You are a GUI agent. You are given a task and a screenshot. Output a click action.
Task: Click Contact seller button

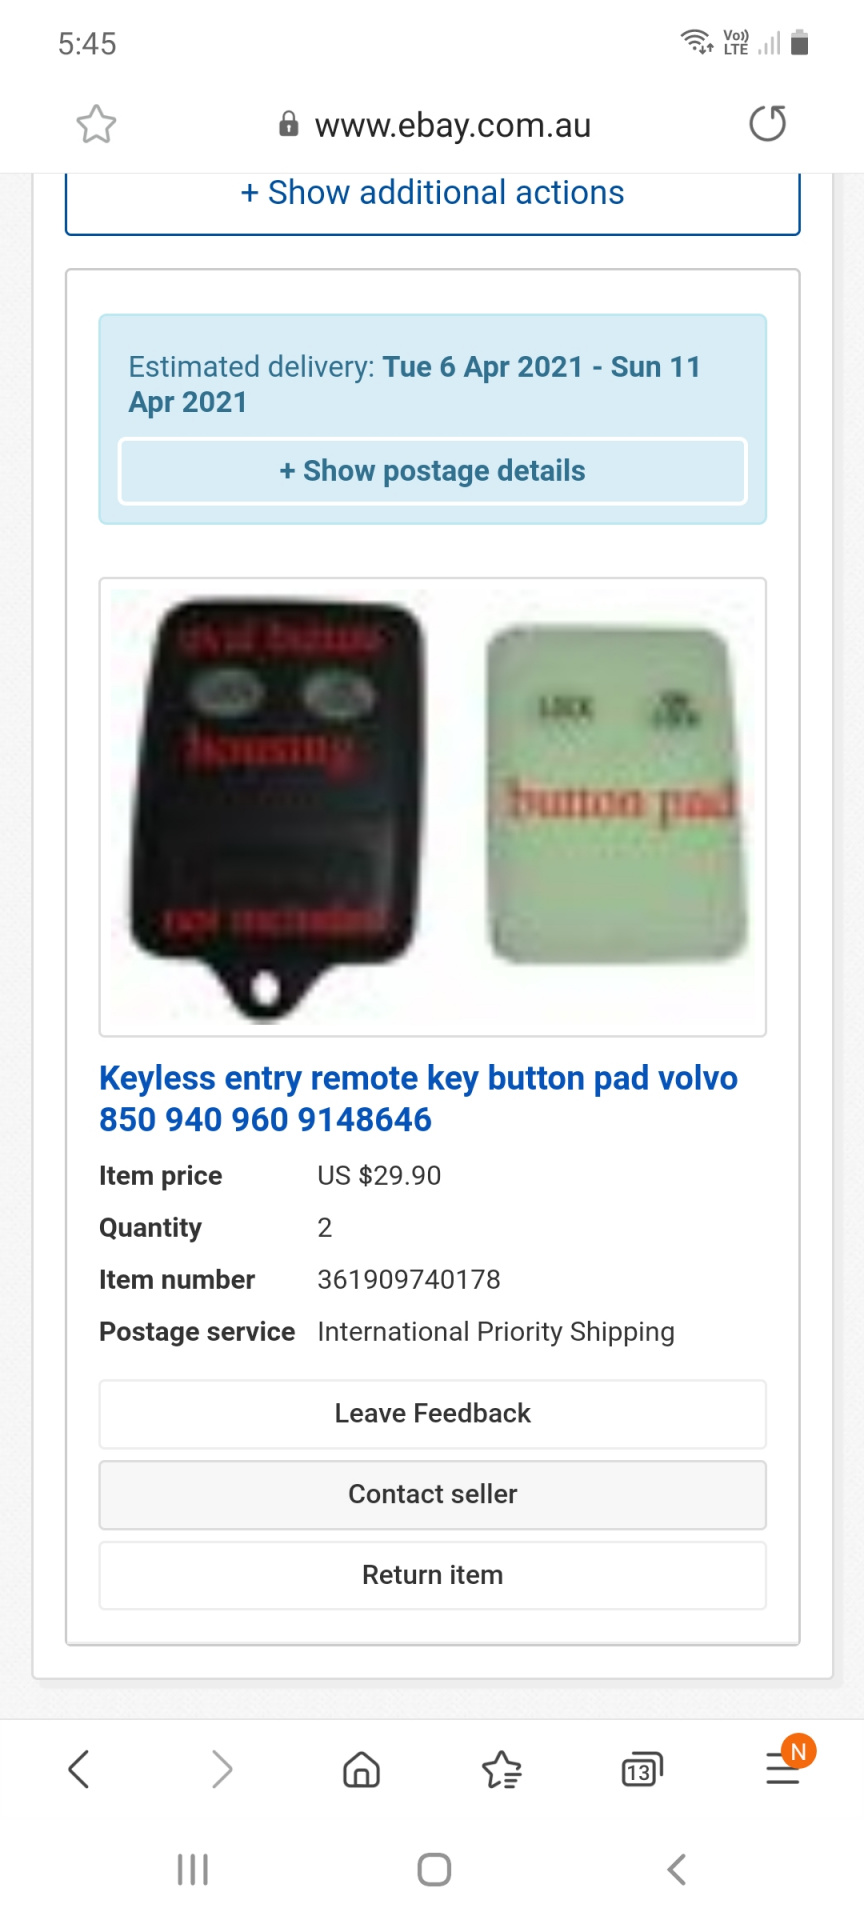[433, 1494]
